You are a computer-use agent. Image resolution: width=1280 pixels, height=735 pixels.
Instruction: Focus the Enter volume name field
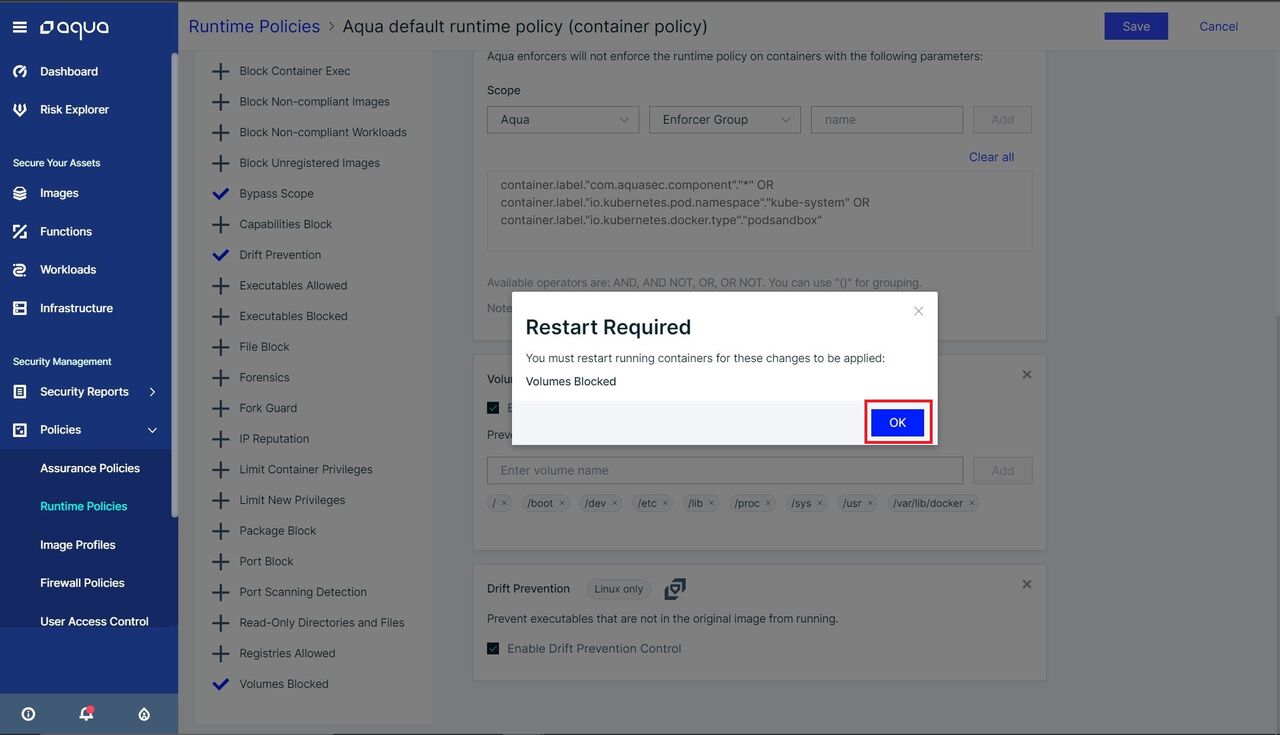(x=725, y=471)
